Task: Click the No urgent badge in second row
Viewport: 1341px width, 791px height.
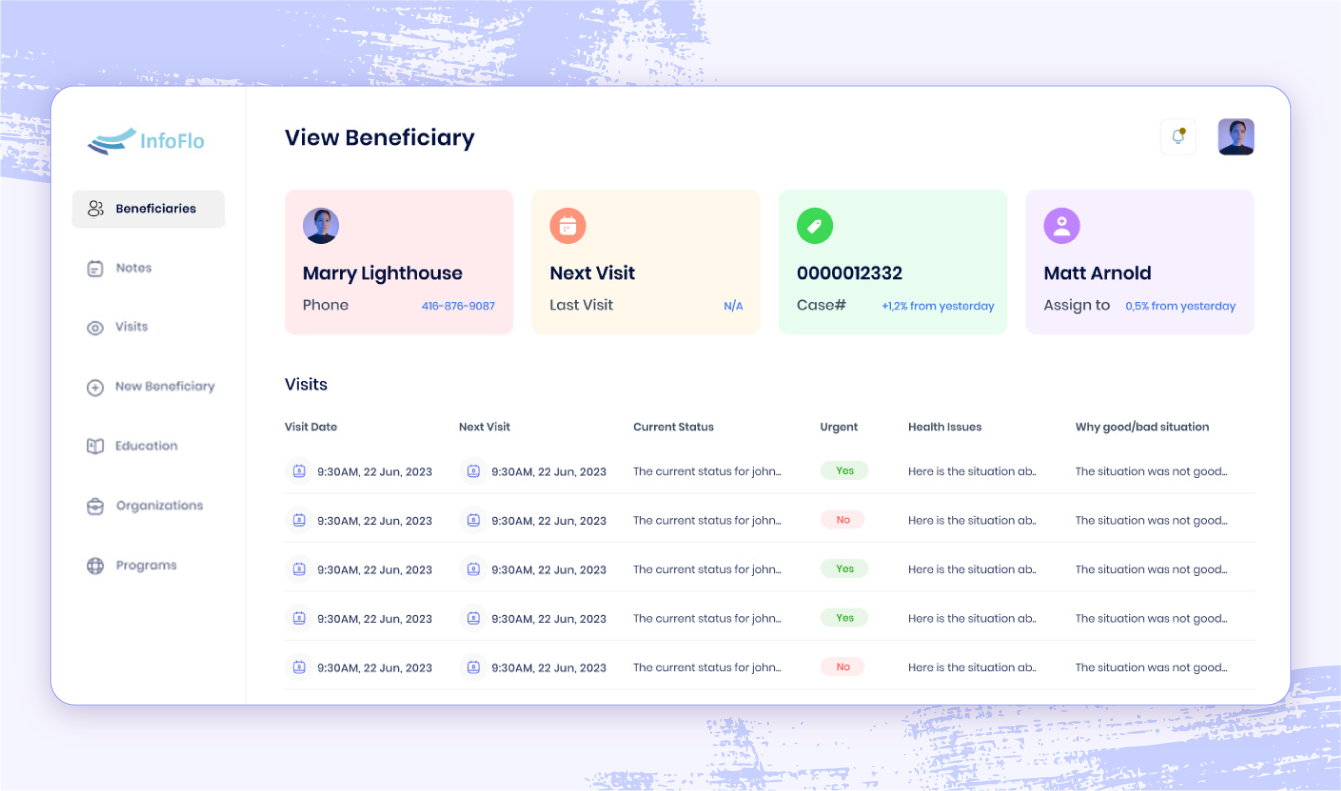Action: (842, 520)
